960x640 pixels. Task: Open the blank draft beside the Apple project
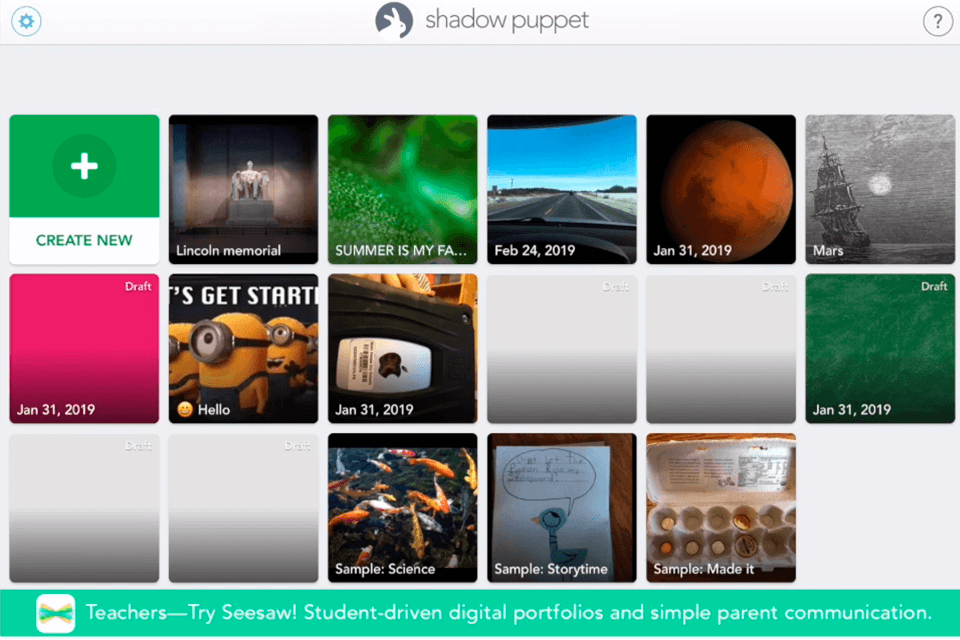point(562,348)
